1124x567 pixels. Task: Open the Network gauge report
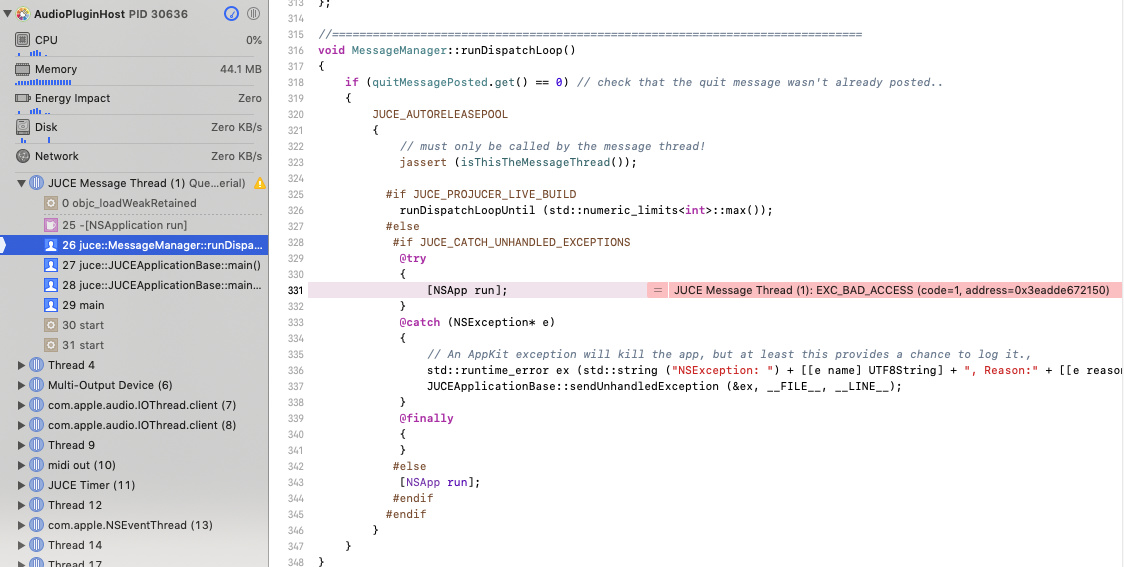138,156
